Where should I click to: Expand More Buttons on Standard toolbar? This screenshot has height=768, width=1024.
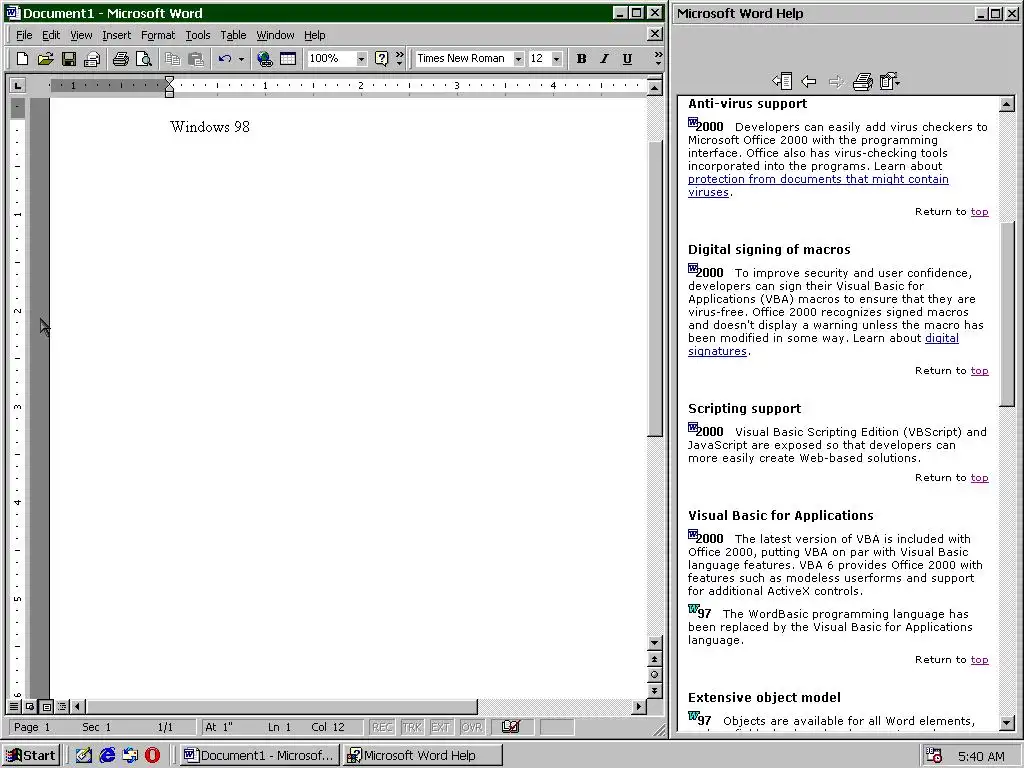click(x=400, y=59)
